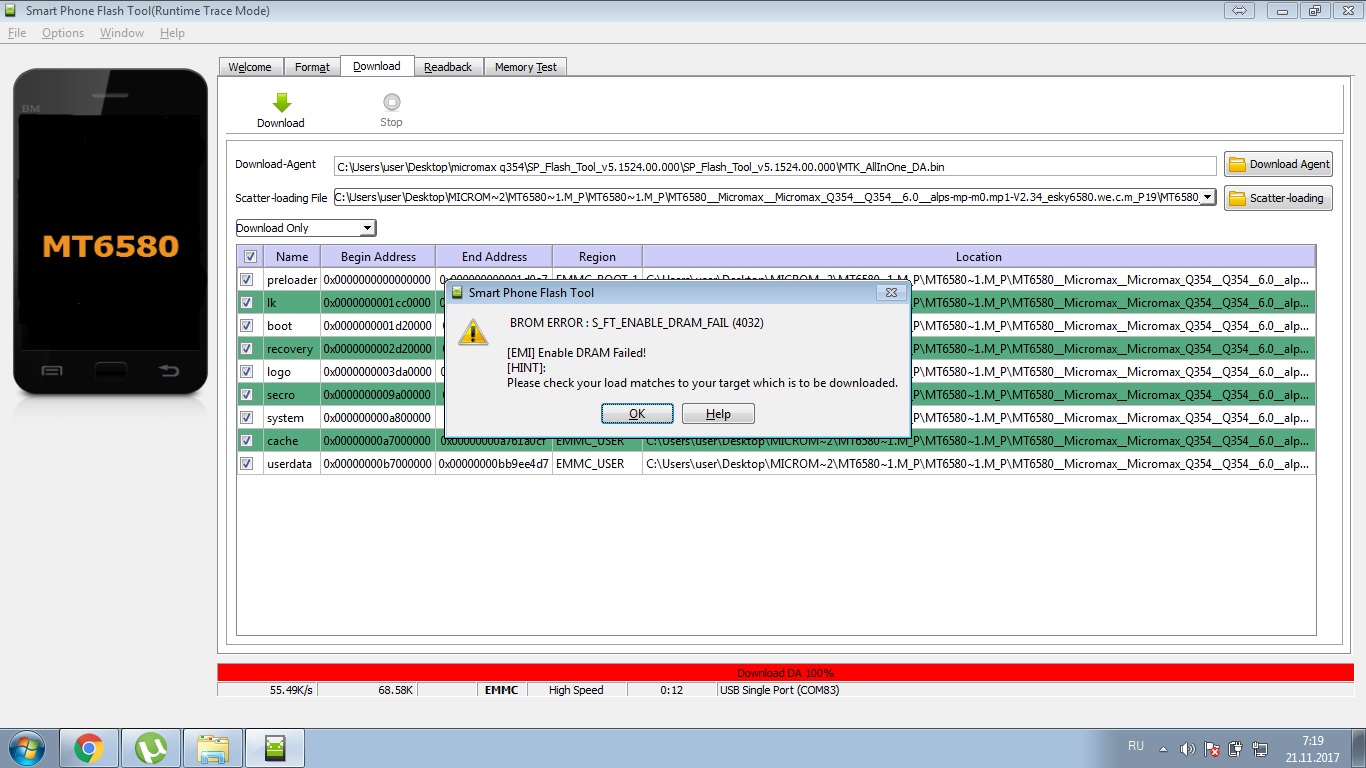
Task: Click the Windows Start button
Action: coord(27,747)
